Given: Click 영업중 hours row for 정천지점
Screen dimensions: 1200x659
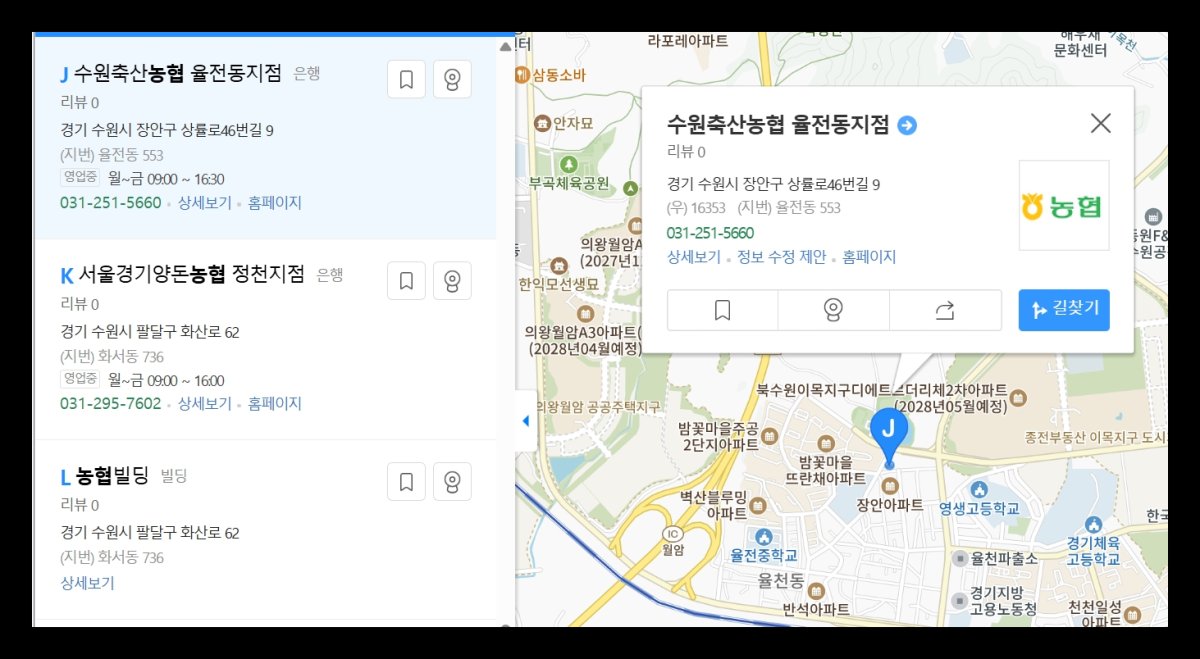Looking at the screenshot, I should tap(142, 379).
